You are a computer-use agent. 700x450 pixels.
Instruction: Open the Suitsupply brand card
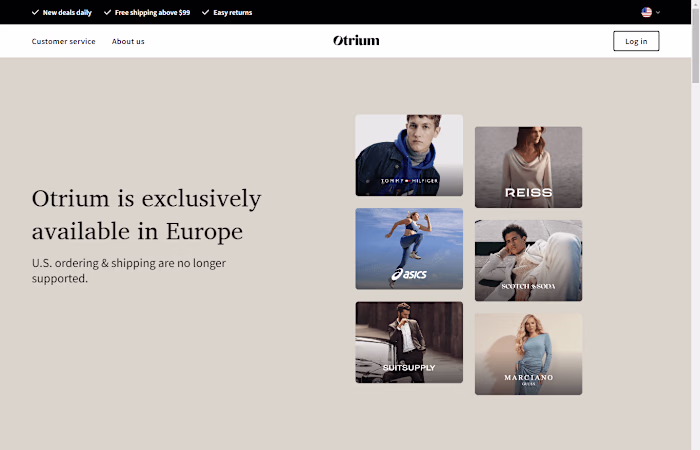[x=409, y=342]
